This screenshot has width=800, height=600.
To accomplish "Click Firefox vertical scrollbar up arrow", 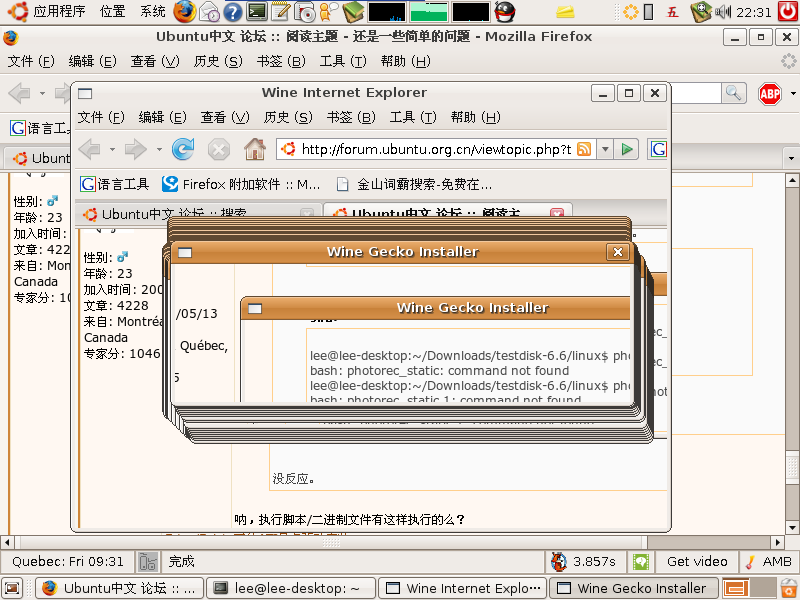I will [792, 180].
